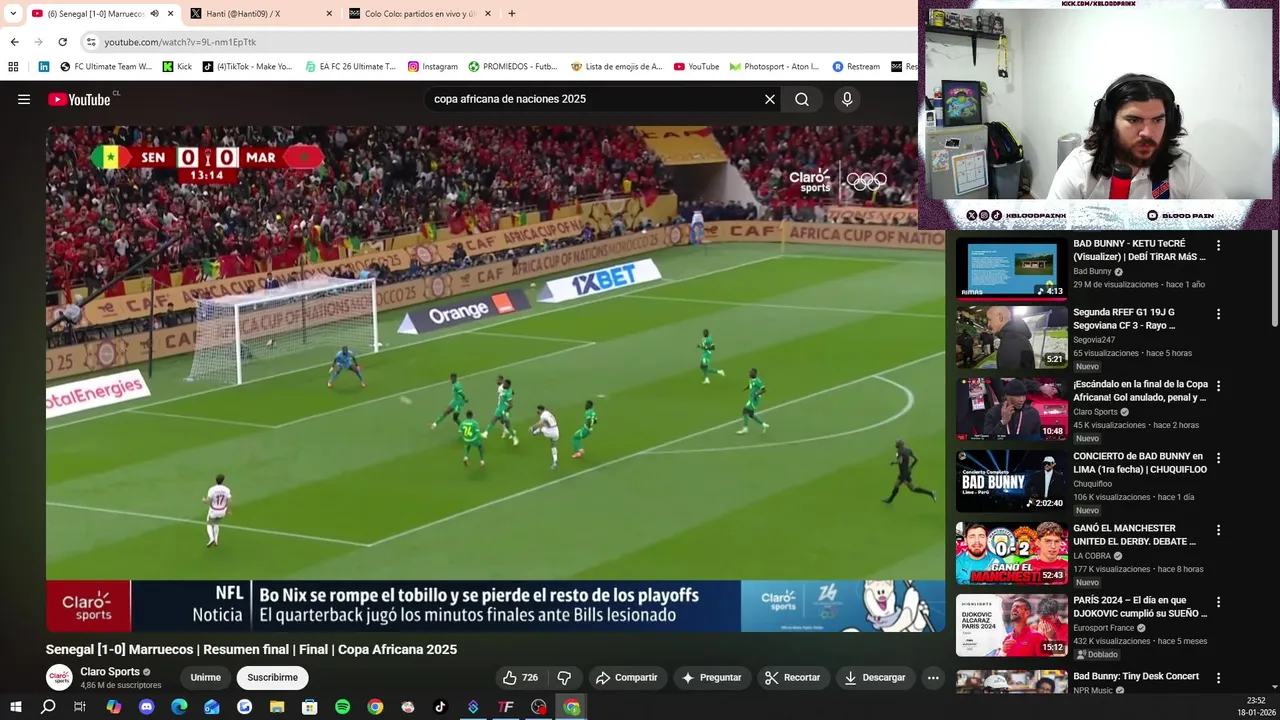
Task: Reload the page
Action: [62, 42]
